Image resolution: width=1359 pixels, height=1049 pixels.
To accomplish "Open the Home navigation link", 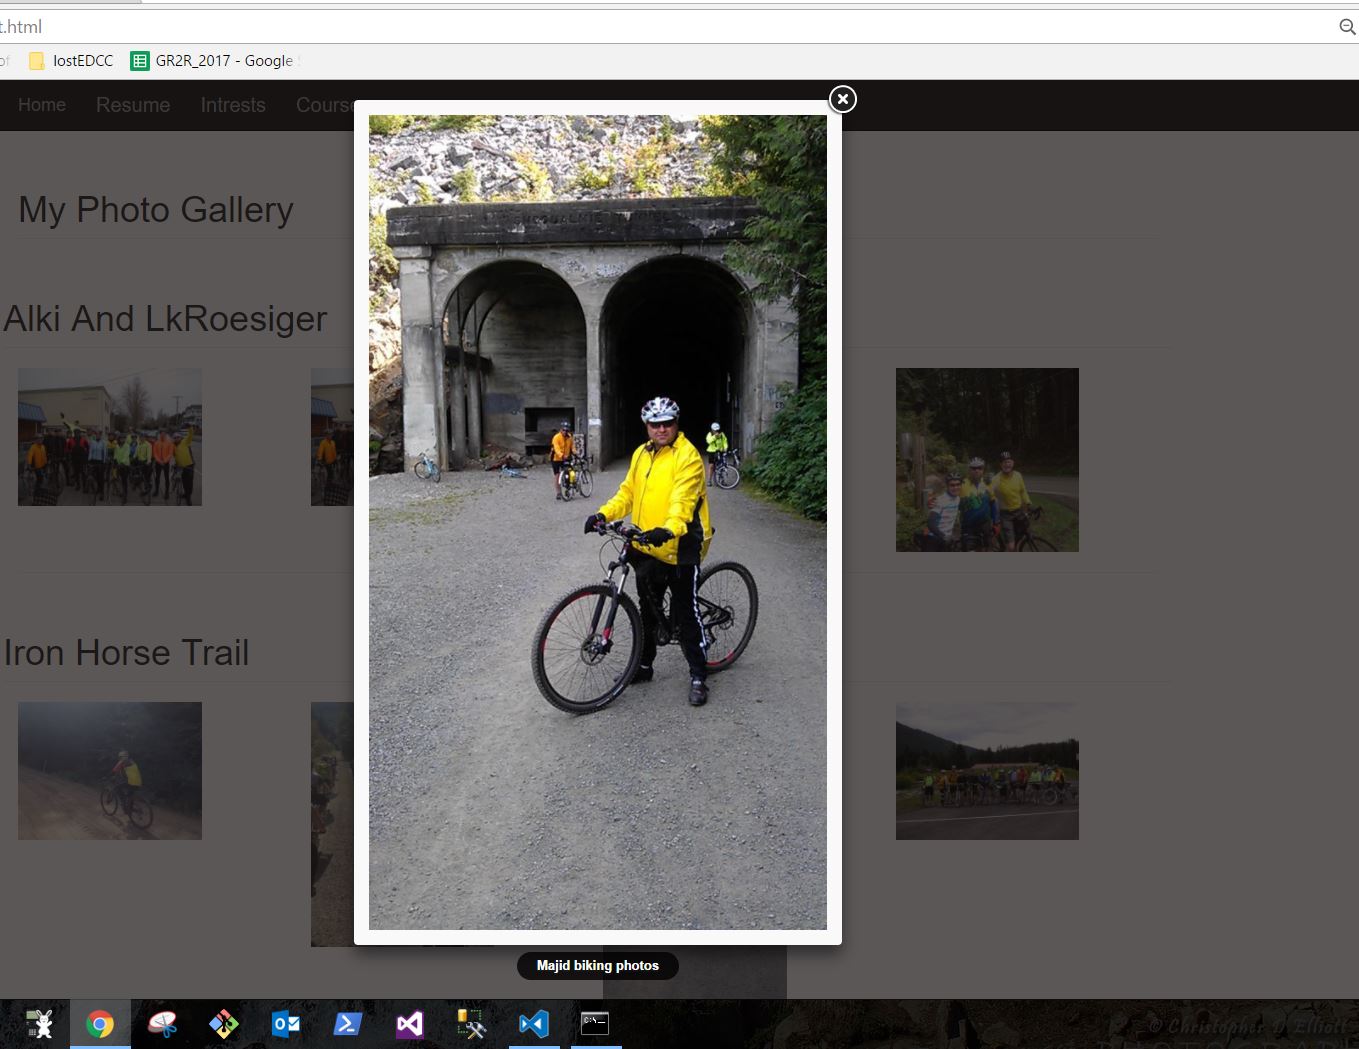I will pyautogui.click(x=42, y=105).
